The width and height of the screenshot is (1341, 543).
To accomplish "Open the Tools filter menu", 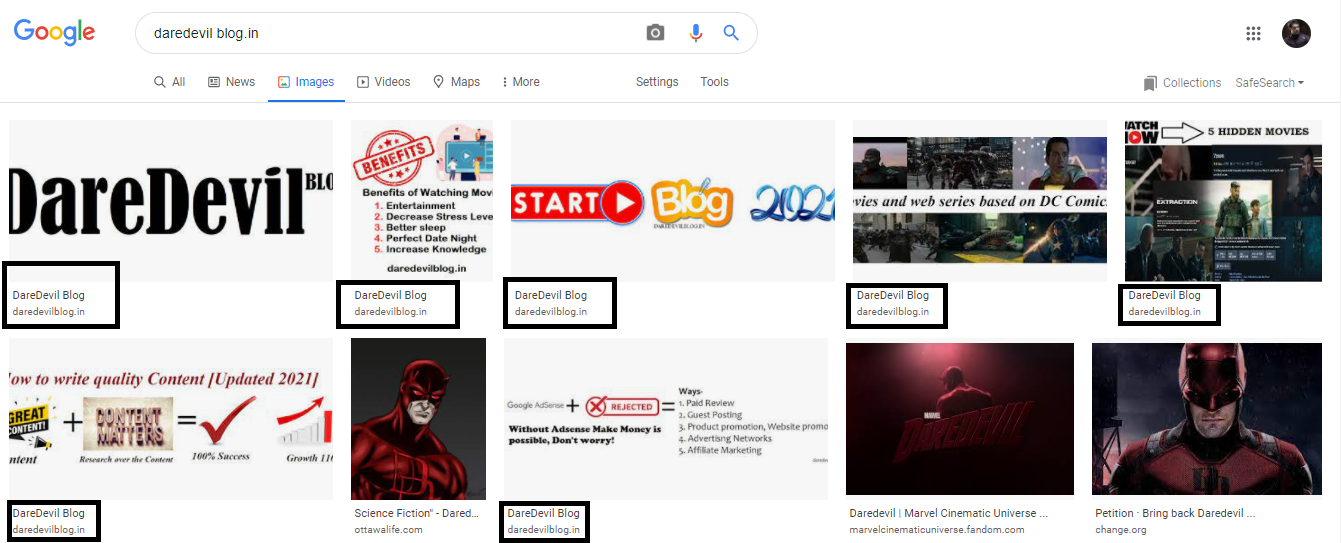I will tap(714, 82).
